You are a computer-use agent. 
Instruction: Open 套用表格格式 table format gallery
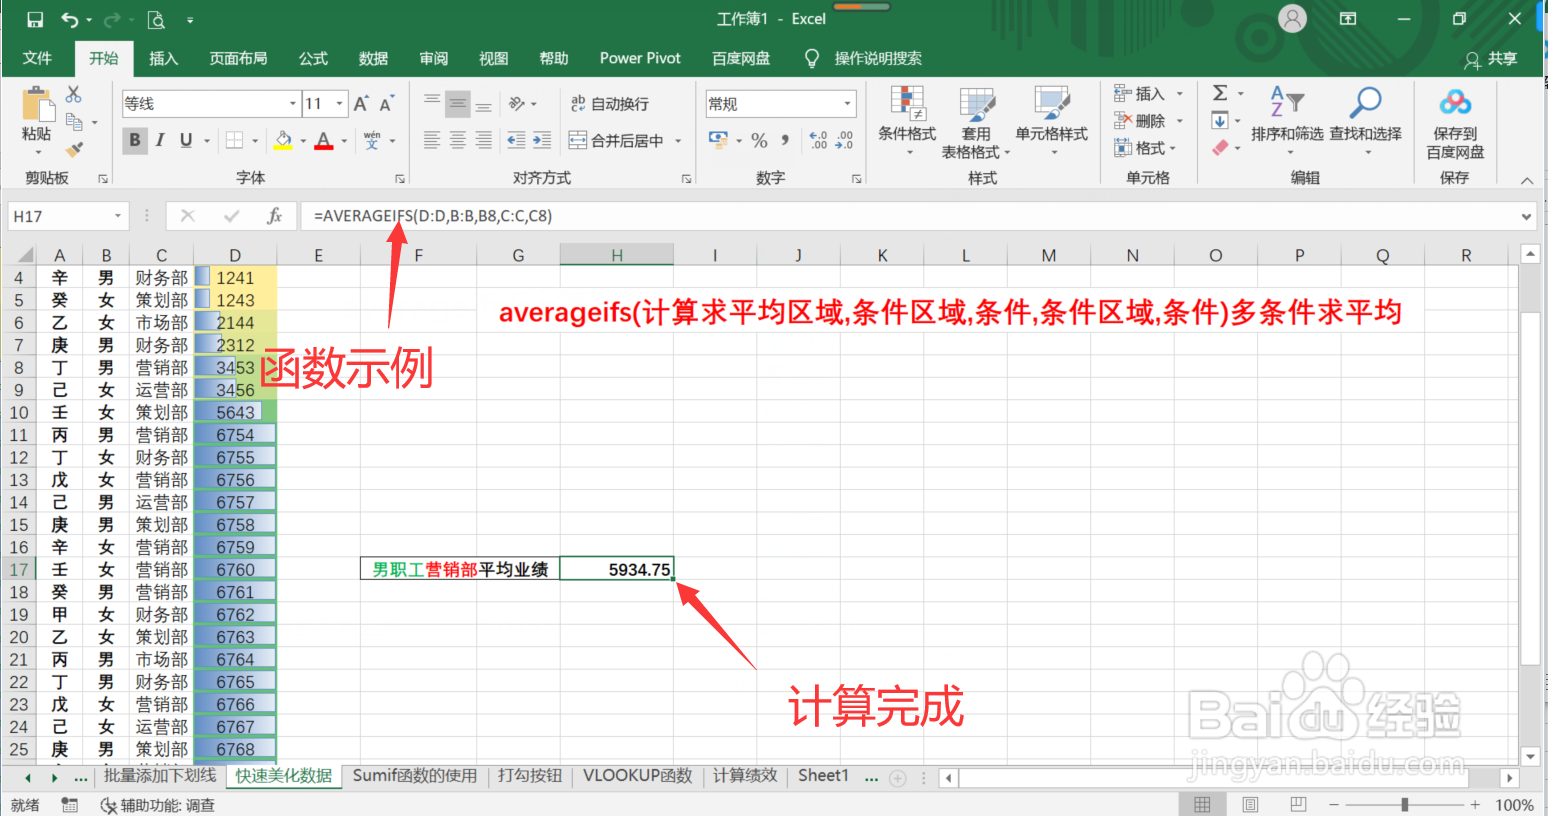point(976,122)
